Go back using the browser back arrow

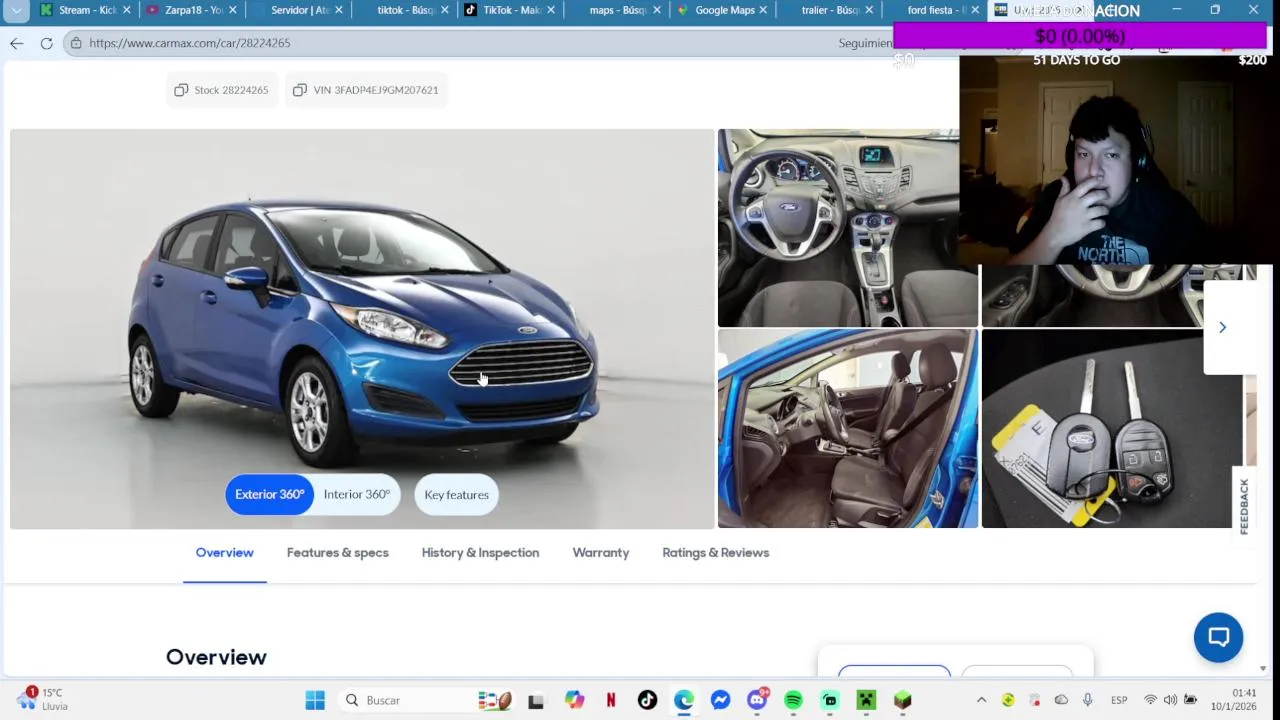17,43
